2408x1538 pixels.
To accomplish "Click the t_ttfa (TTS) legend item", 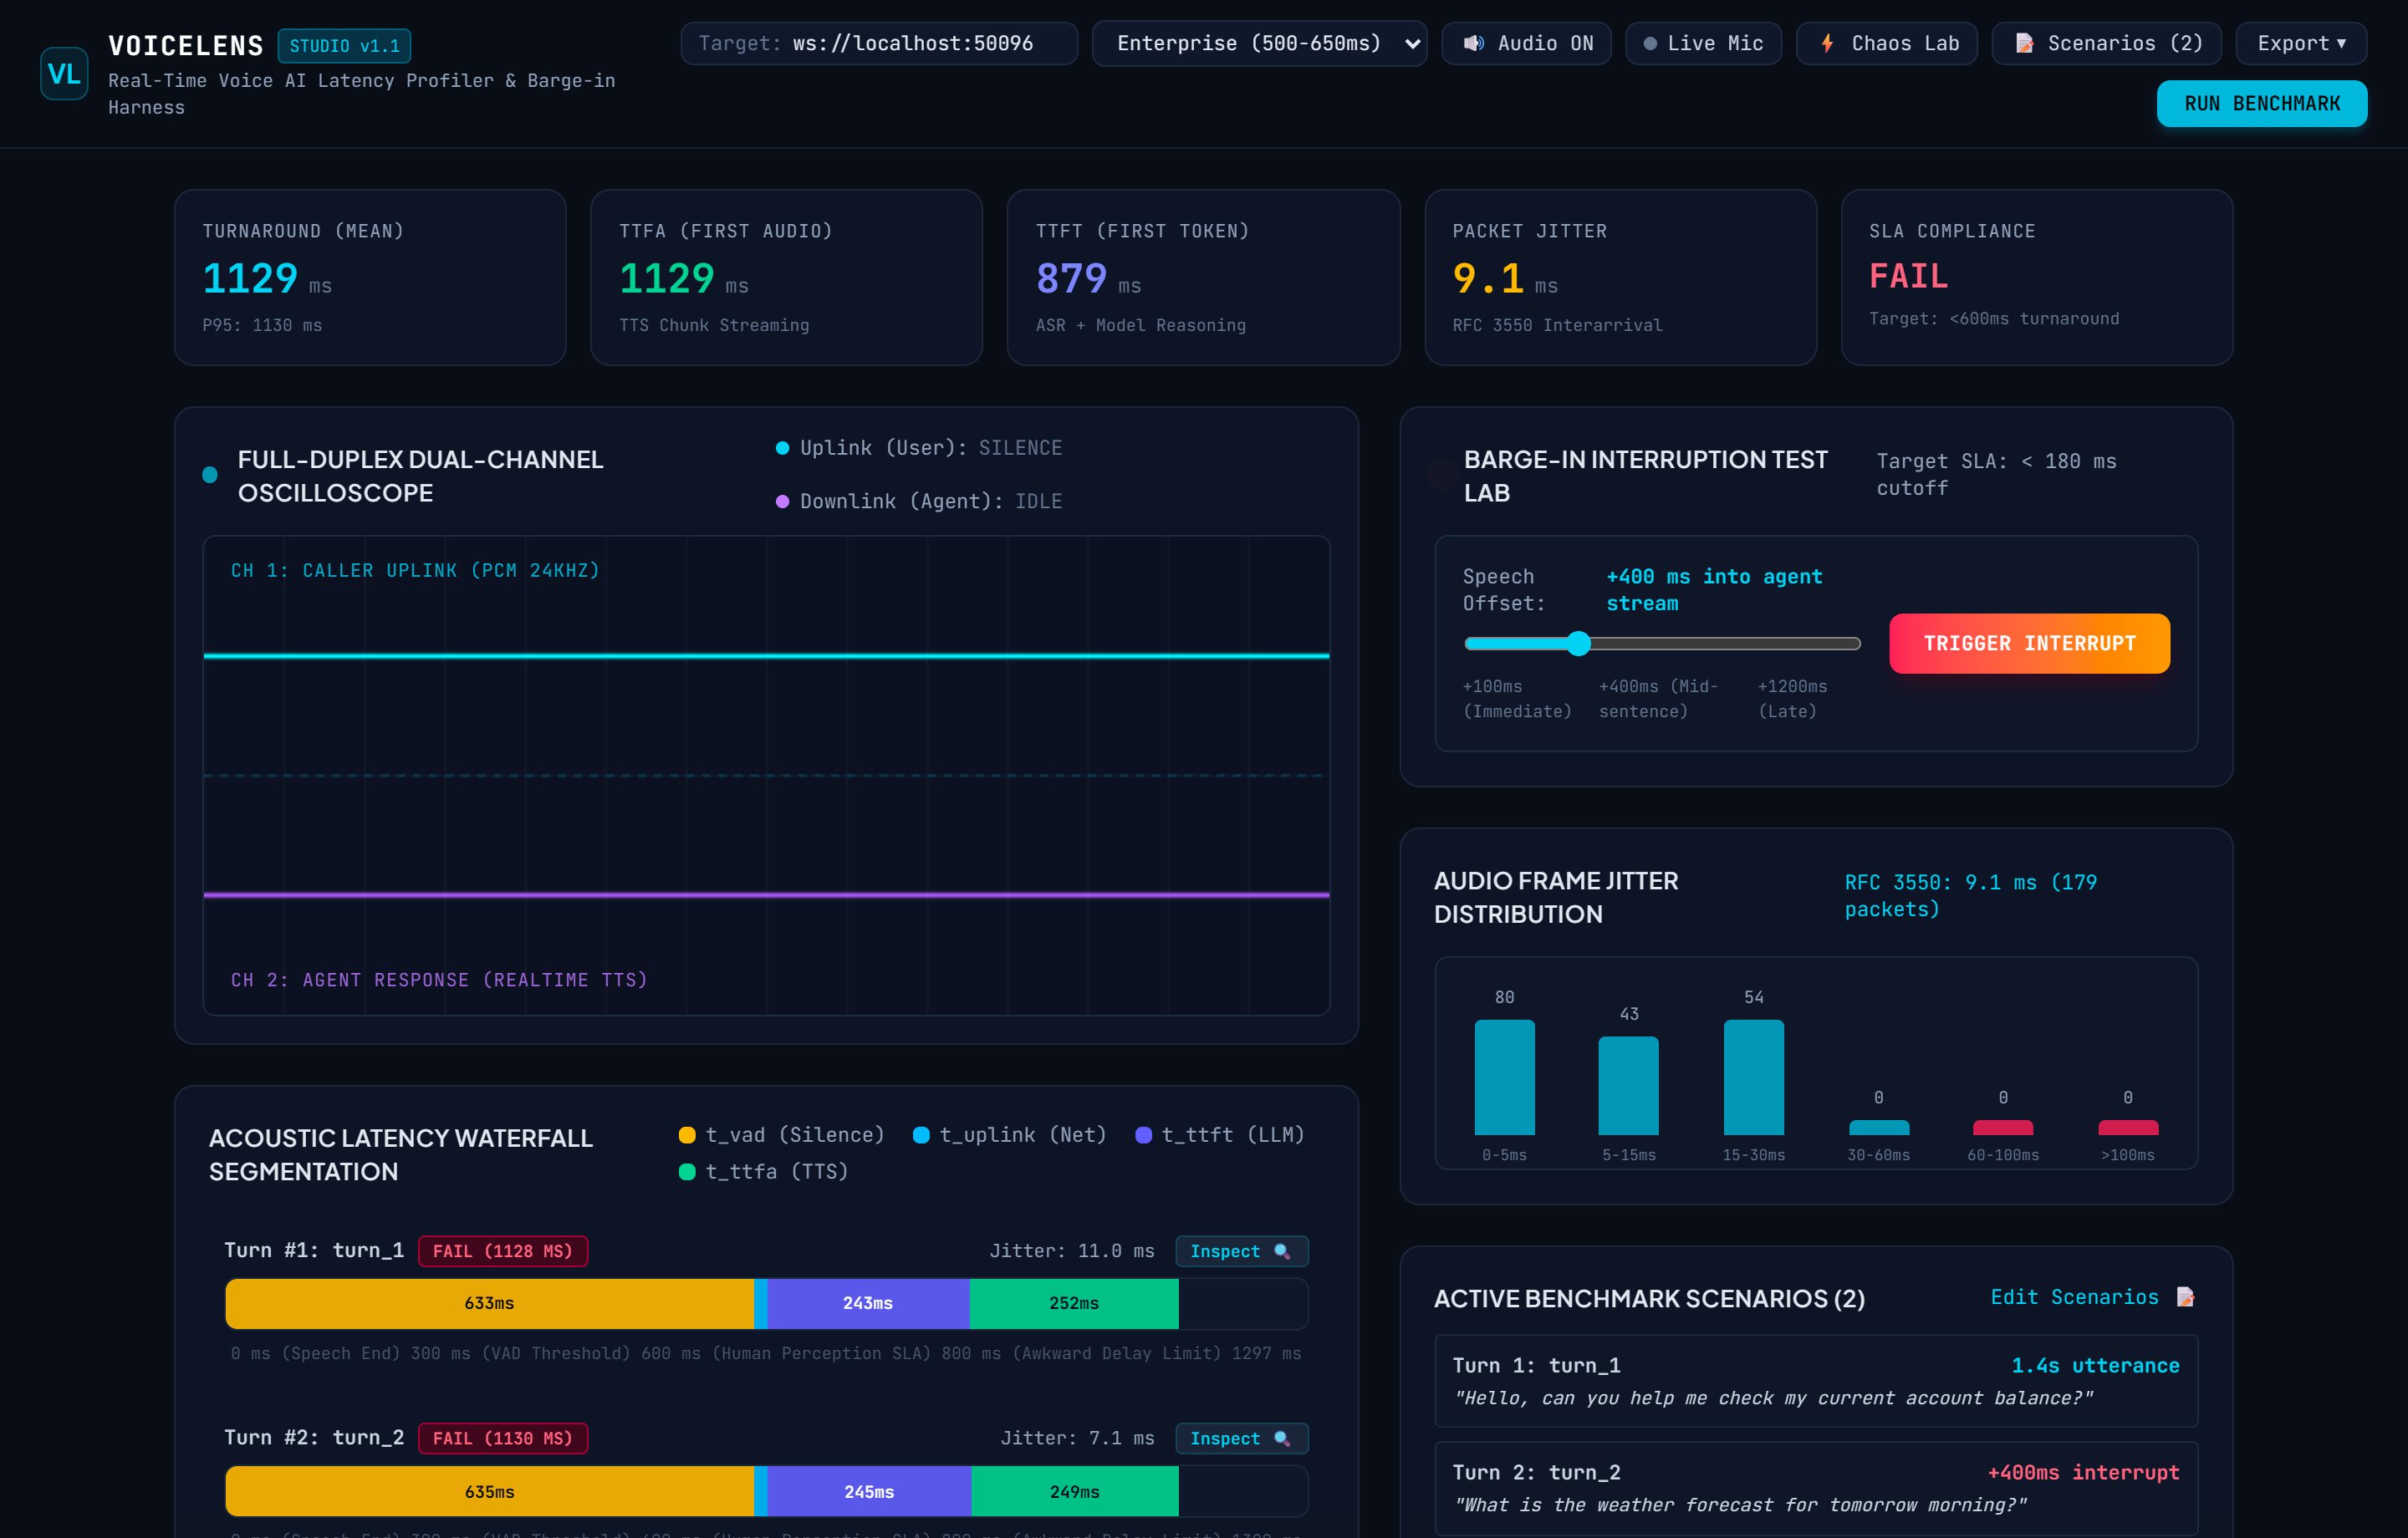I will pyautogui.click(x=764, y=1171).
